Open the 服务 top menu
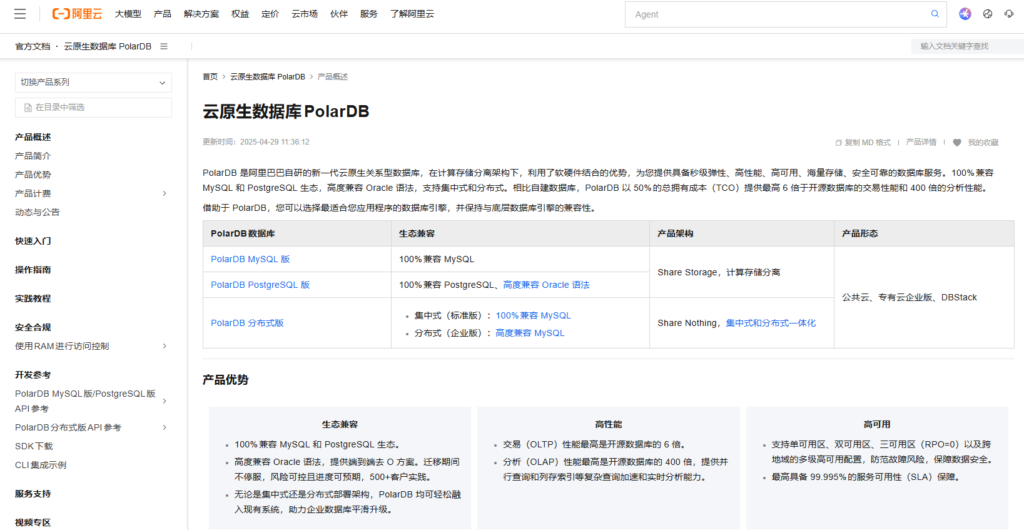1024x530 pixels. coord(369,14)
